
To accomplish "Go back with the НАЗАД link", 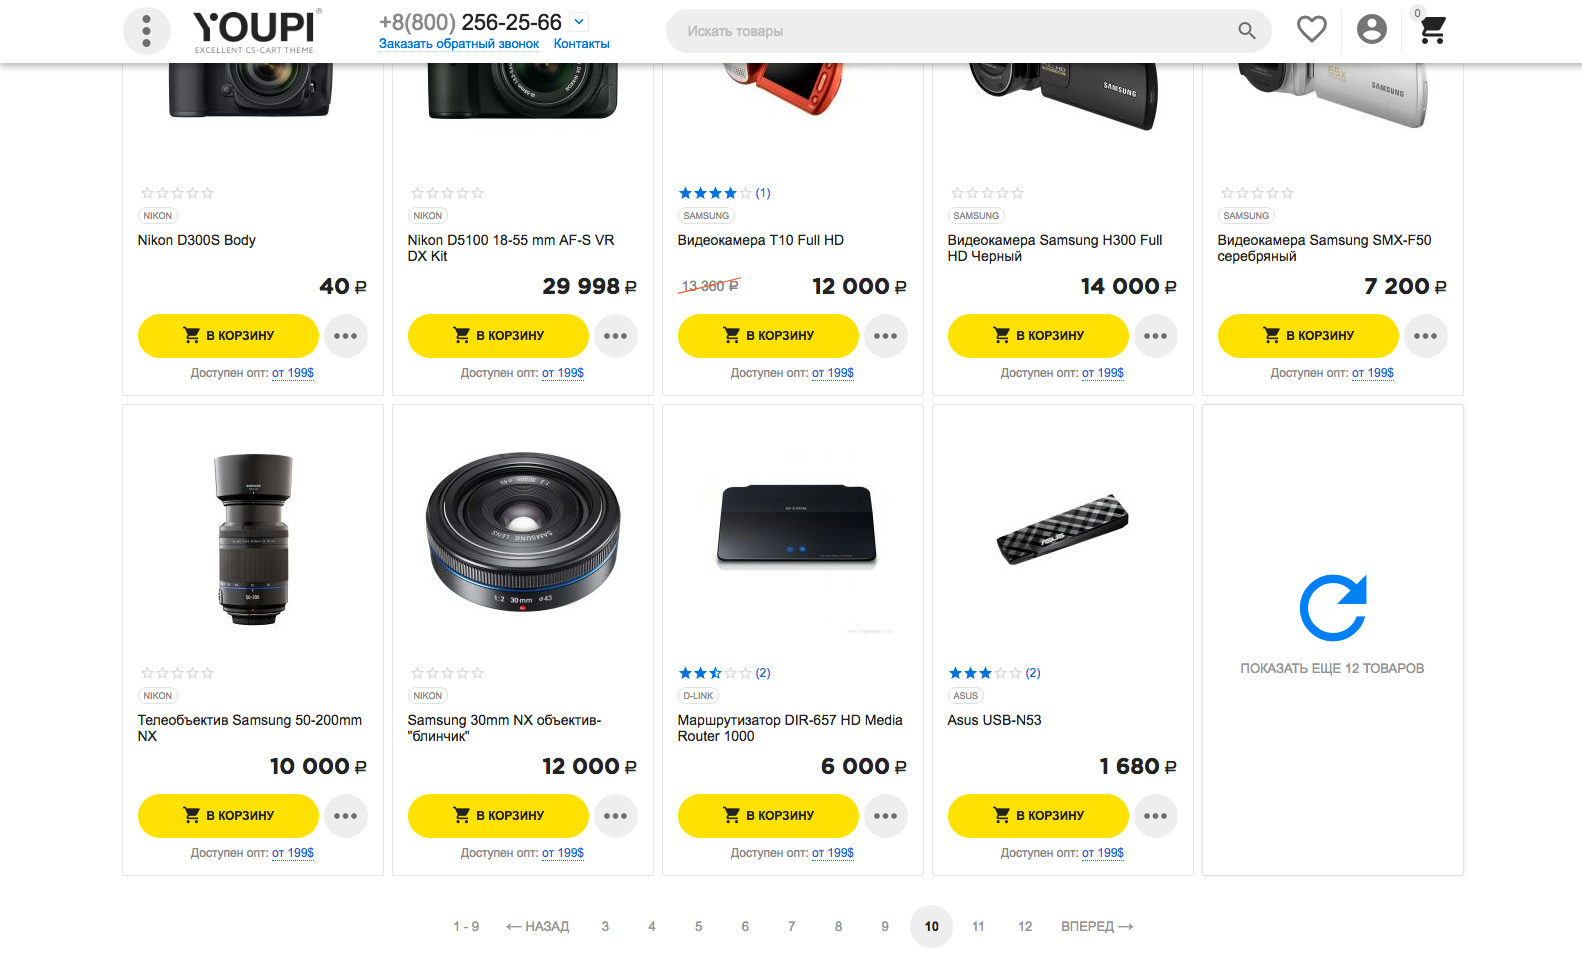I will (538, 927).
